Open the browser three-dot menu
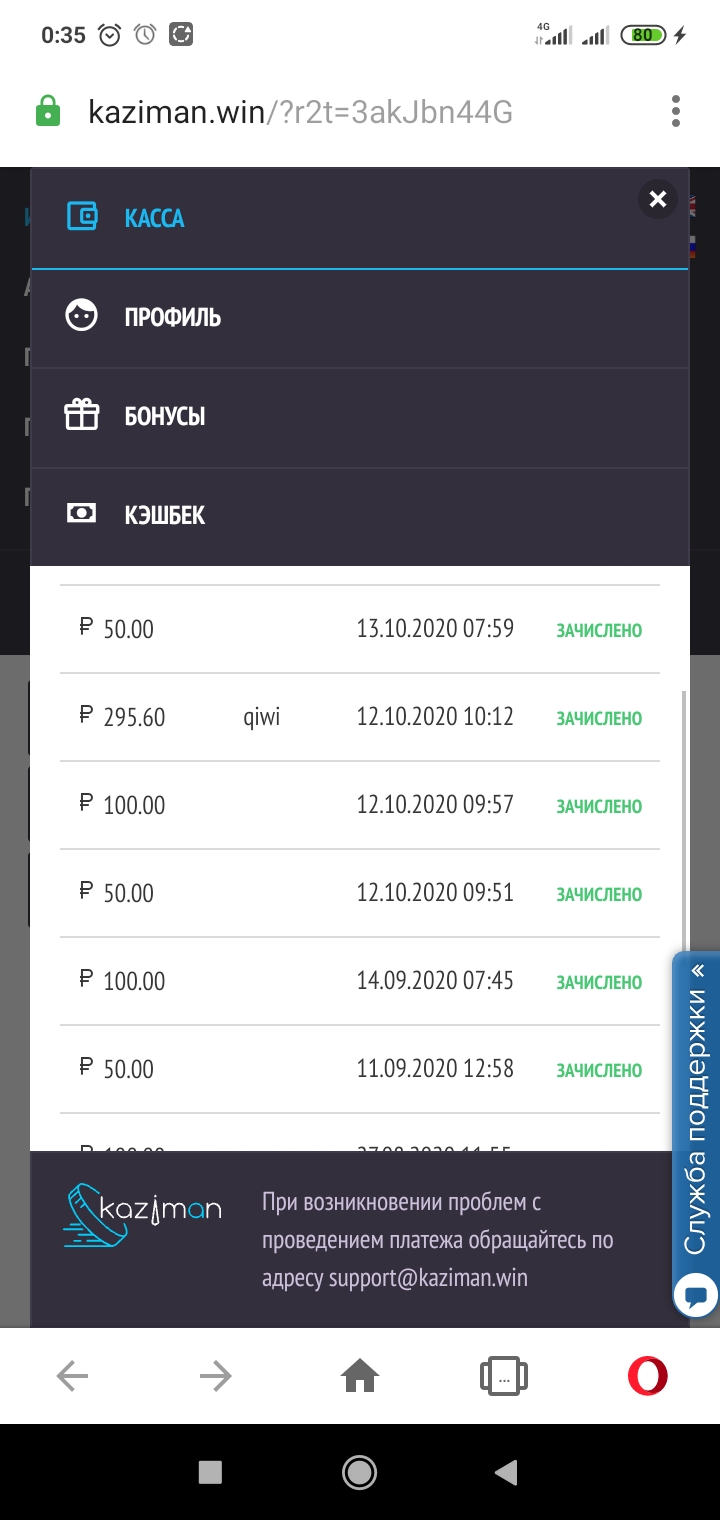The height and width of the screenshot is (1520, 720). [676, 111]
